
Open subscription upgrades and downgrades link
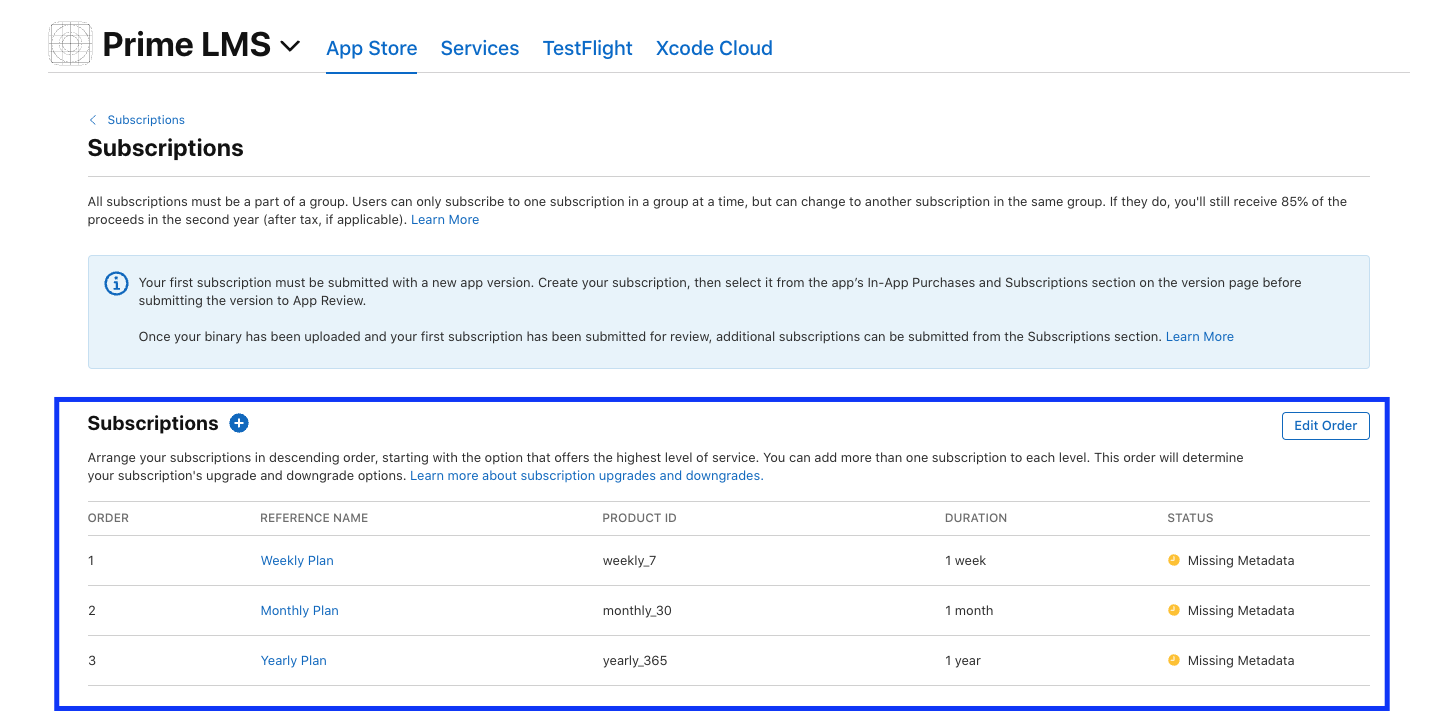(x=586, y=476)
